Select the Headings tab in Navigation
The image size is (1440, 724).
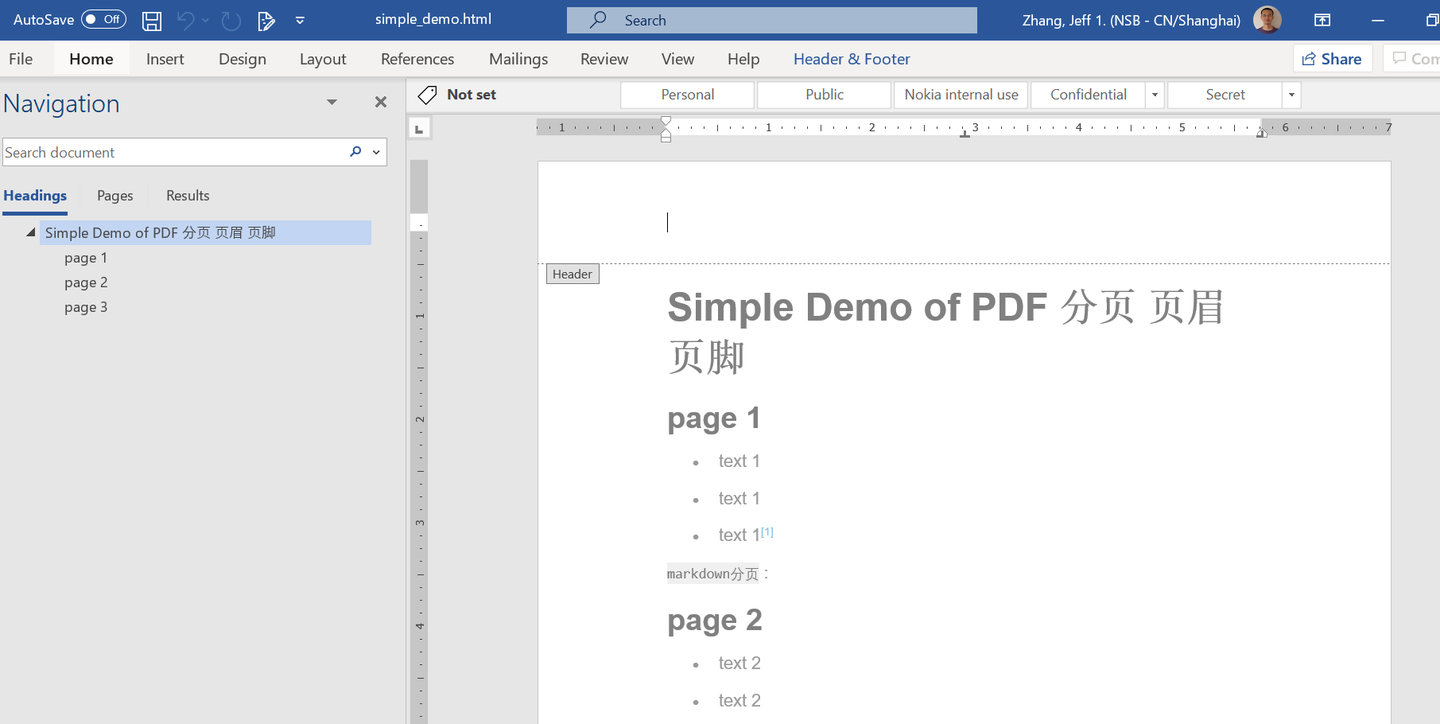click(x=35, y=196)
